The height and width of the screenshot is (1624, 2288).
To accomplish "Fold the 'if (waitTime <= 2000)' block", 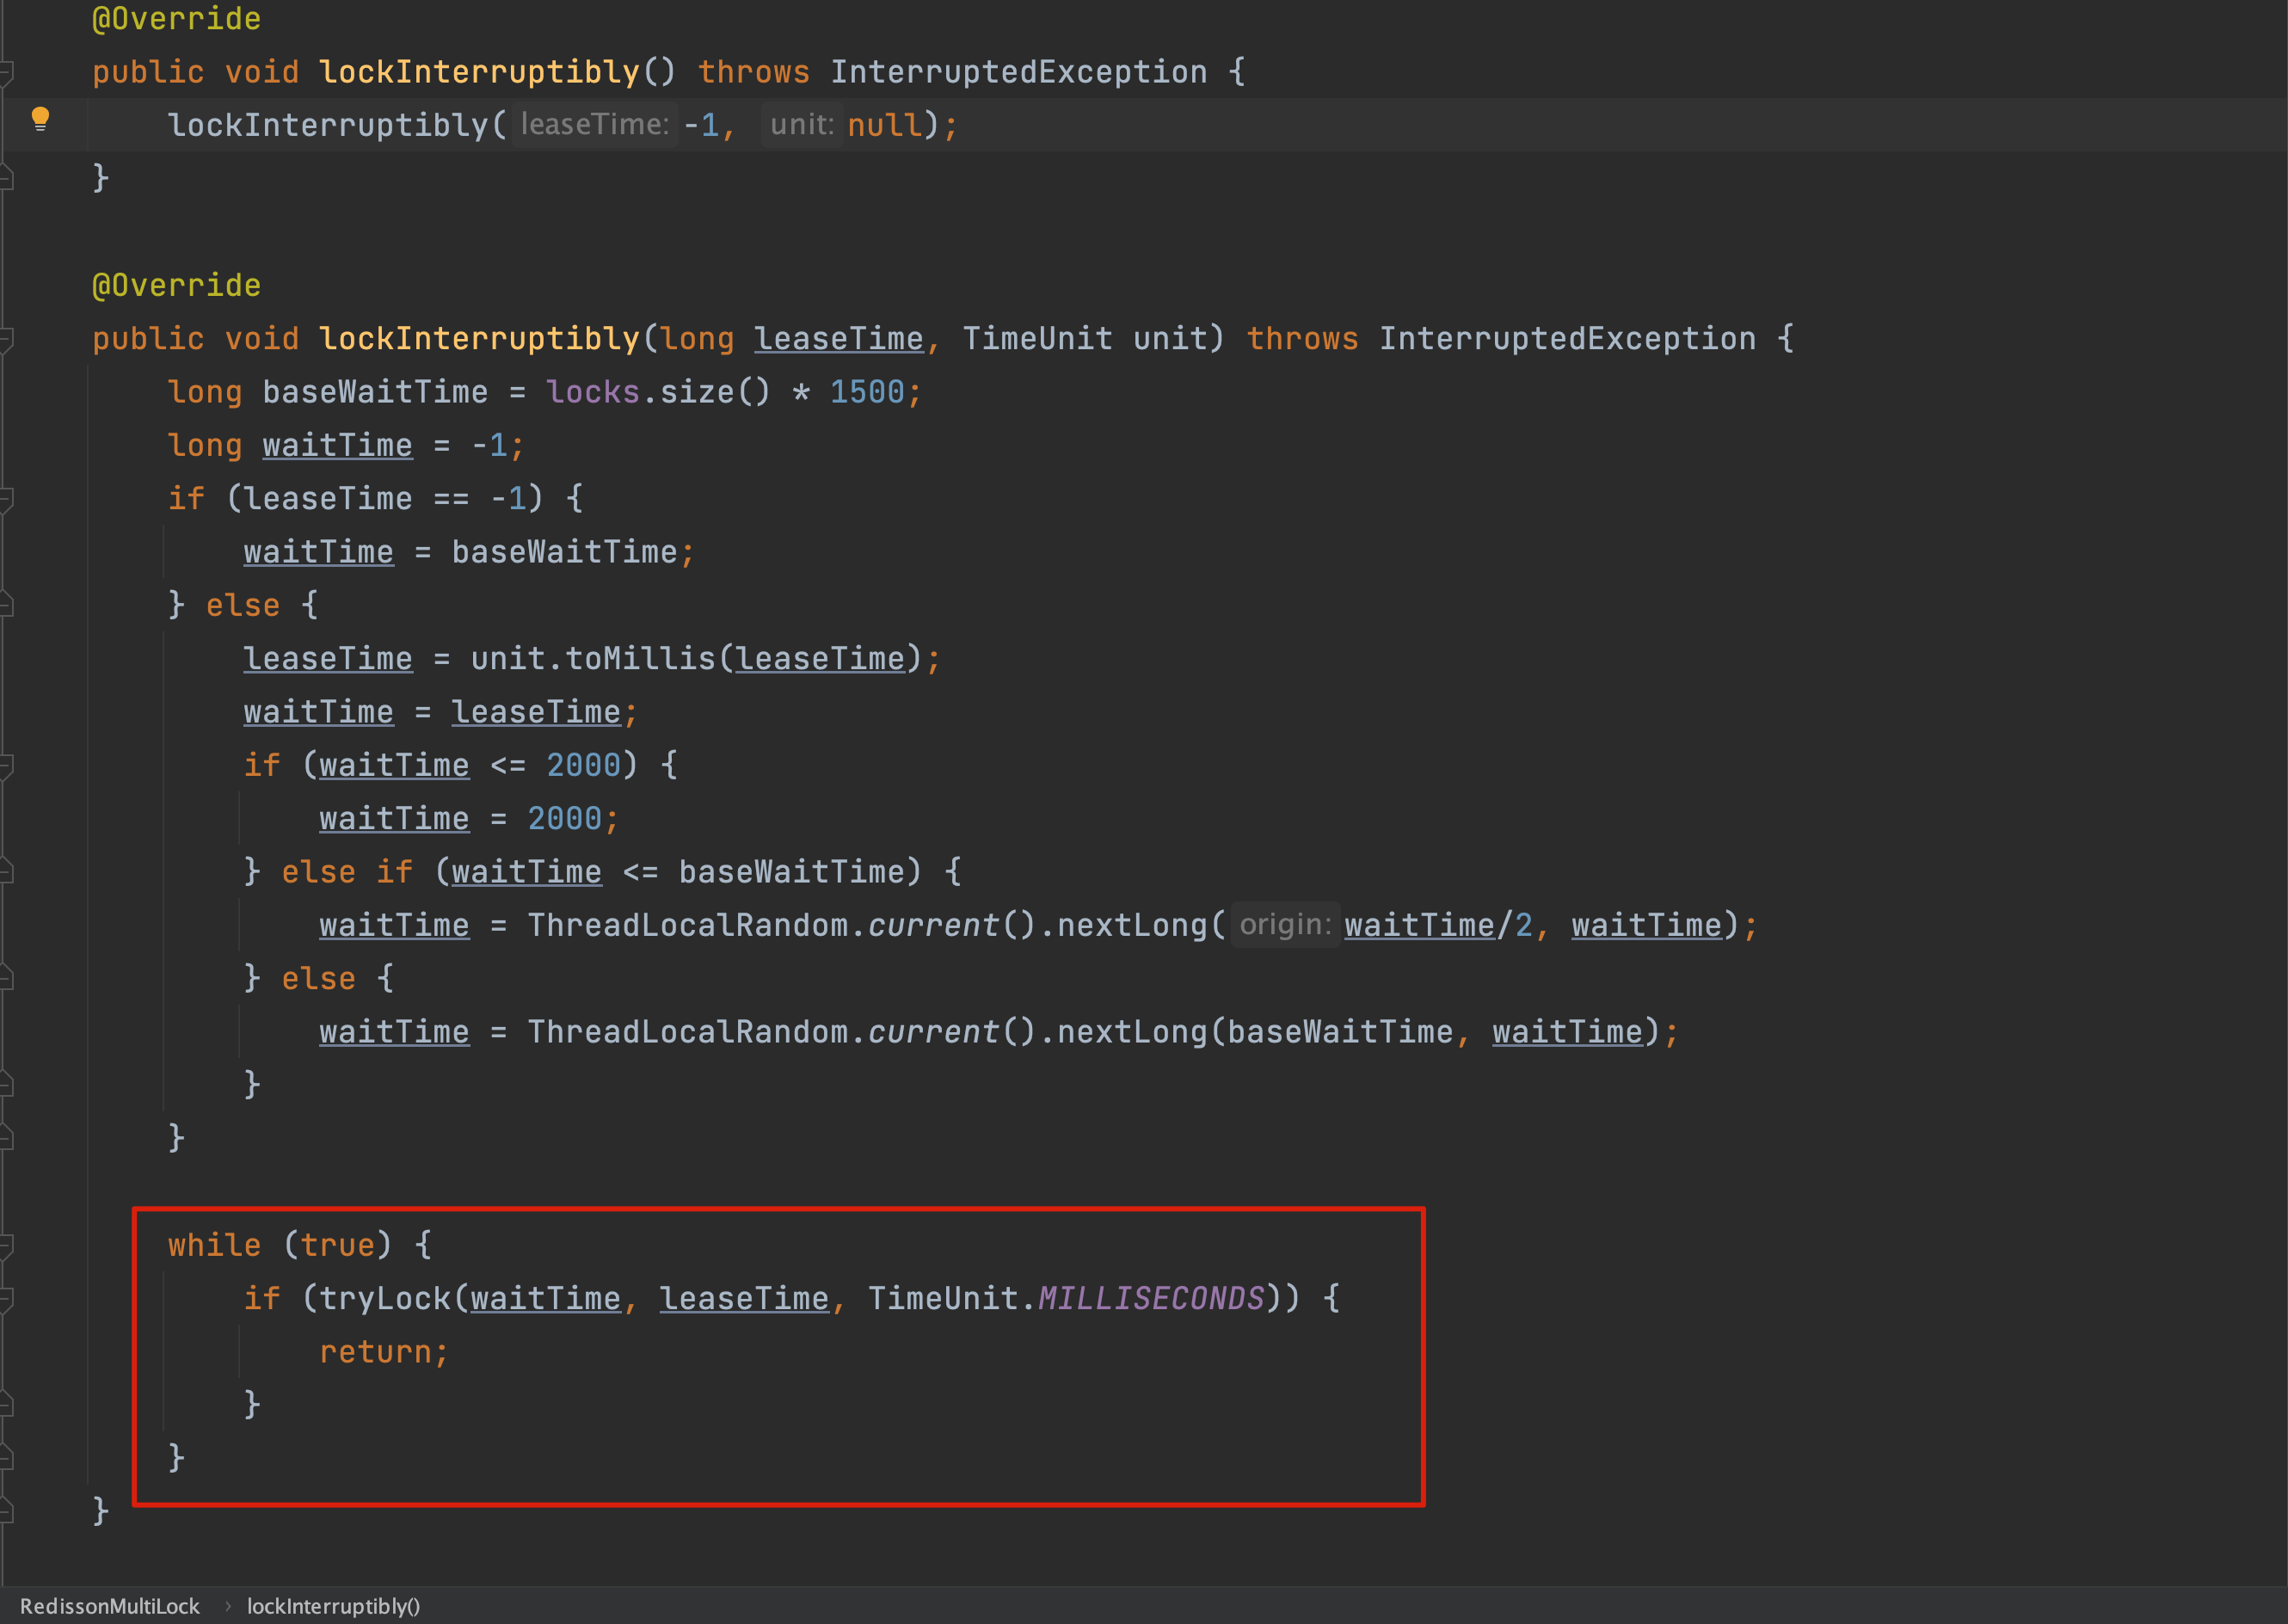I will click(x=6, y=765).
